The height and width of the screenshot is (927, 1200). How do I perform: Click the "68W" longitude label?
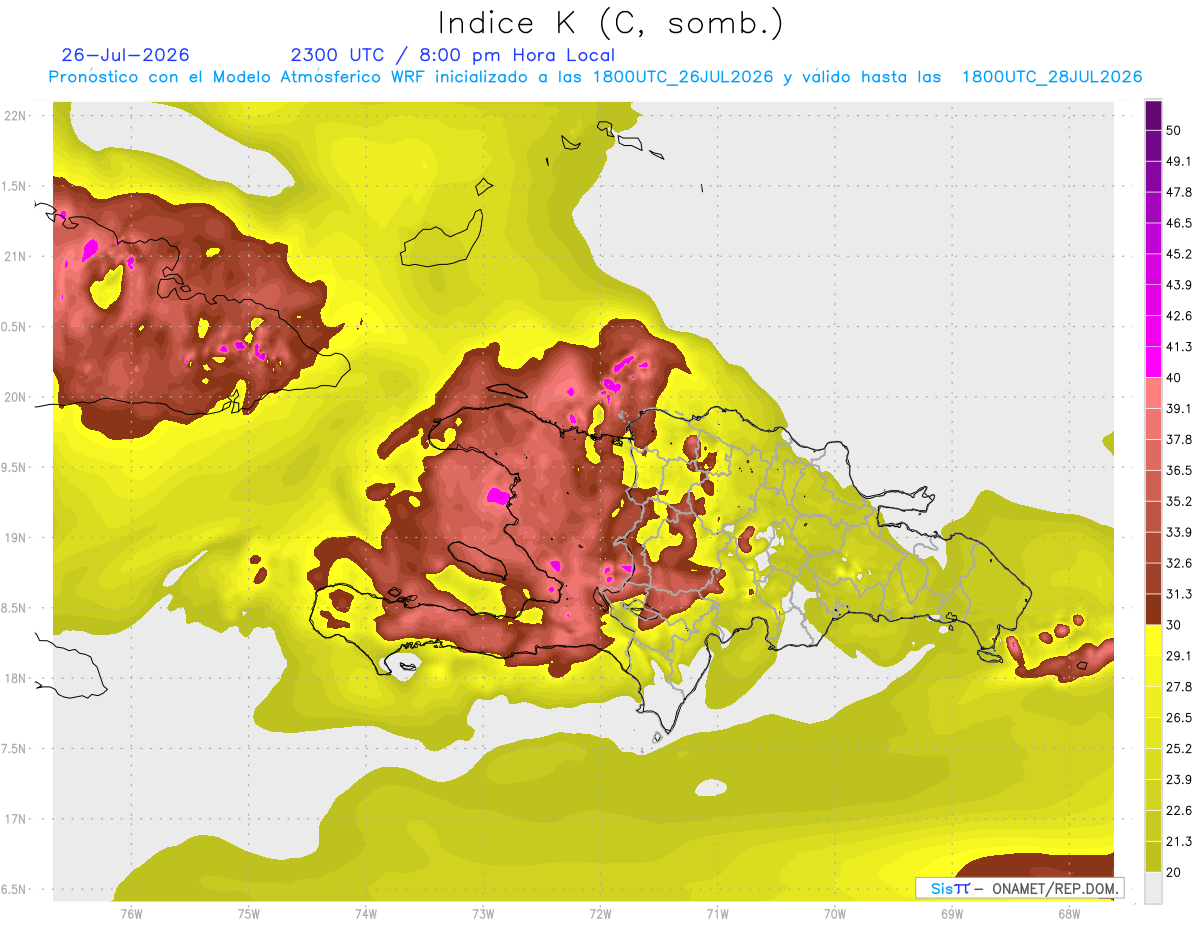tap(1068, 913)
